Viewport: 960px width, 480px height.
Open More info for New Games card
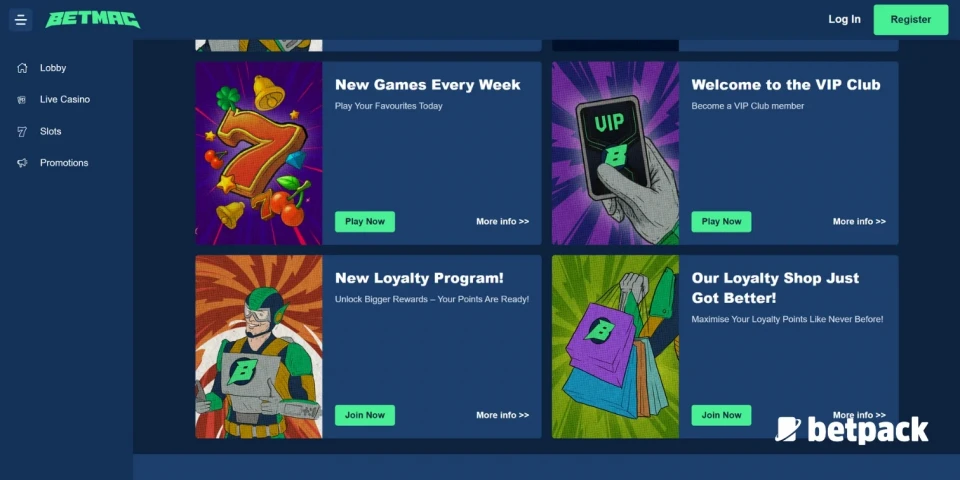coord(503,222)
